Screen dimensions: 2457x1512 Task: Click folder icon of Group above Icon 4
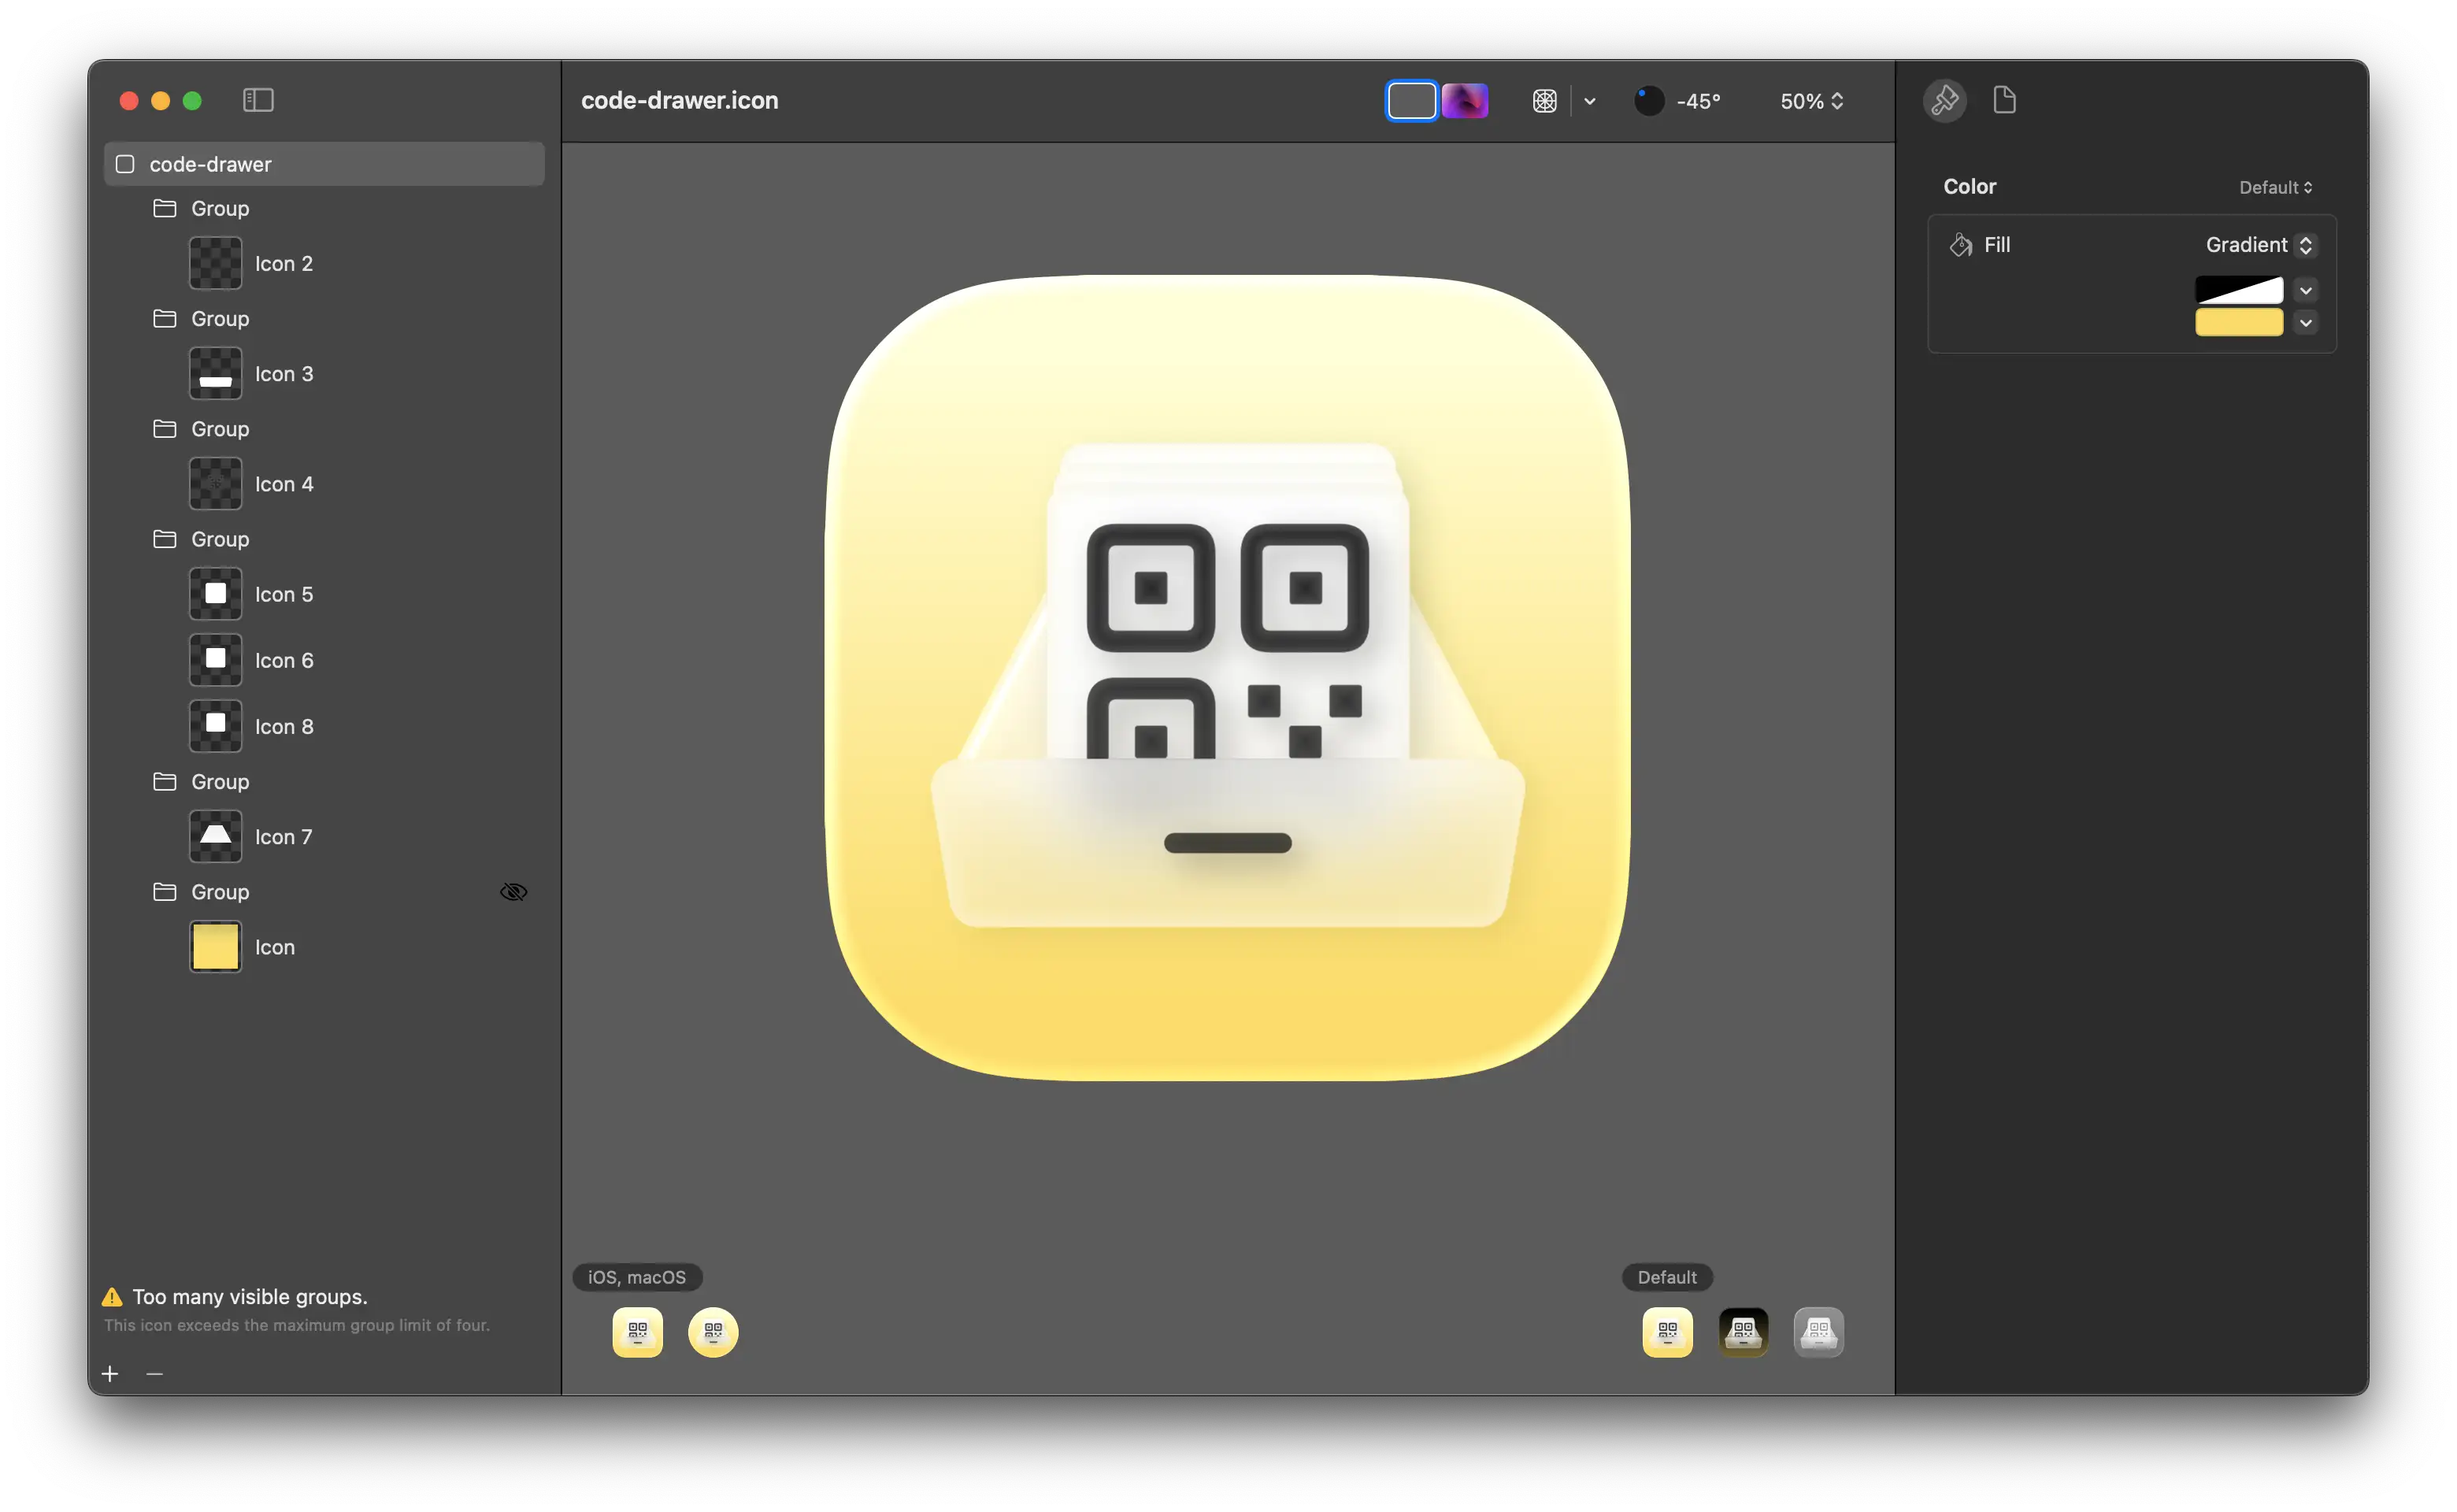[x=165, y=428]
